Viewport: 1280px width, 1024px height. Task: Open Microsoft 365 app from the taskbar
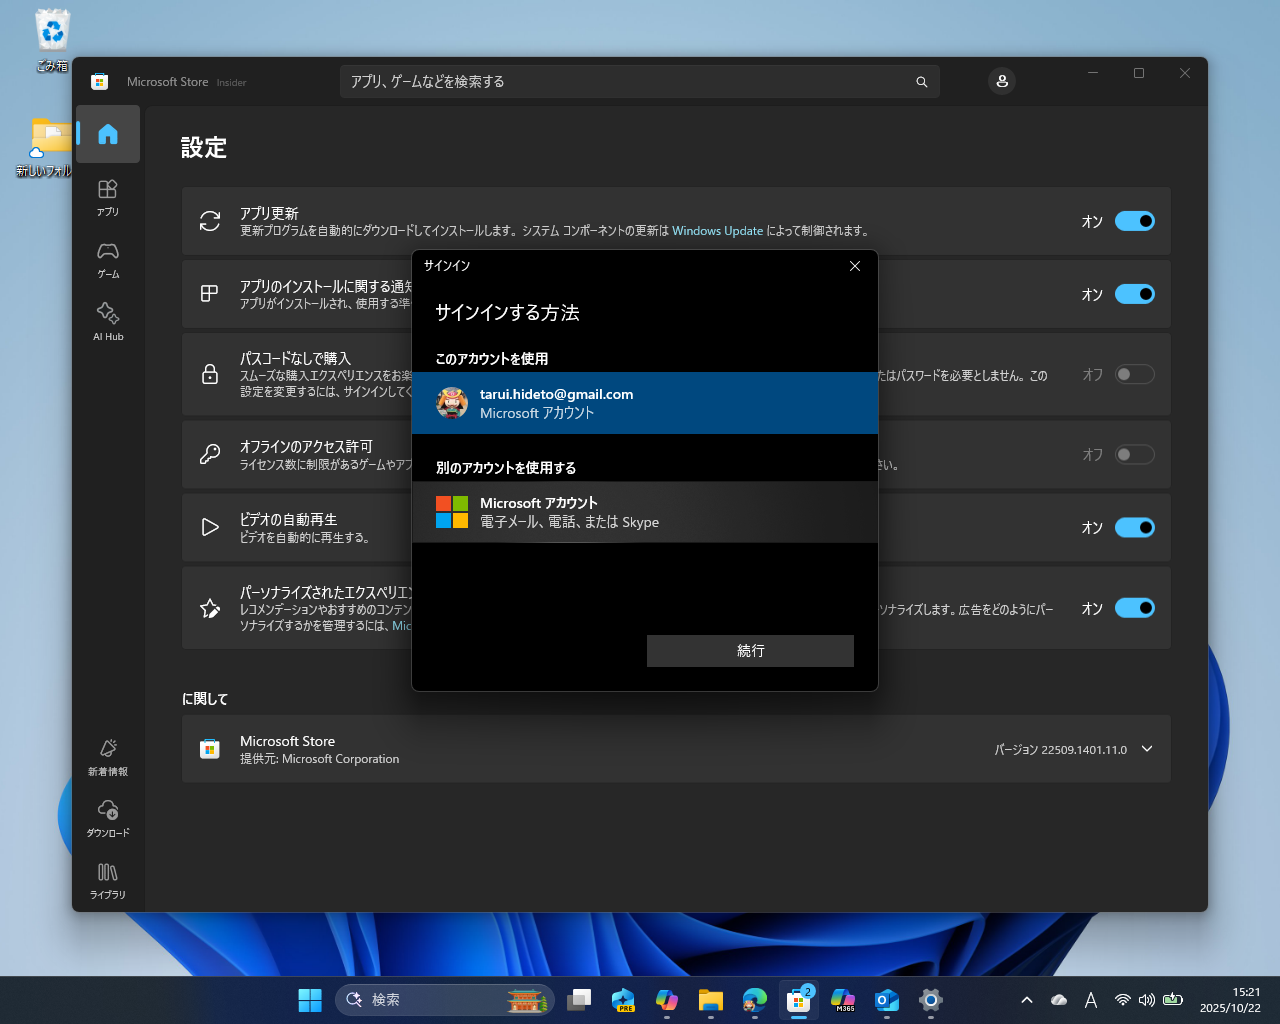coord(843,1000)
